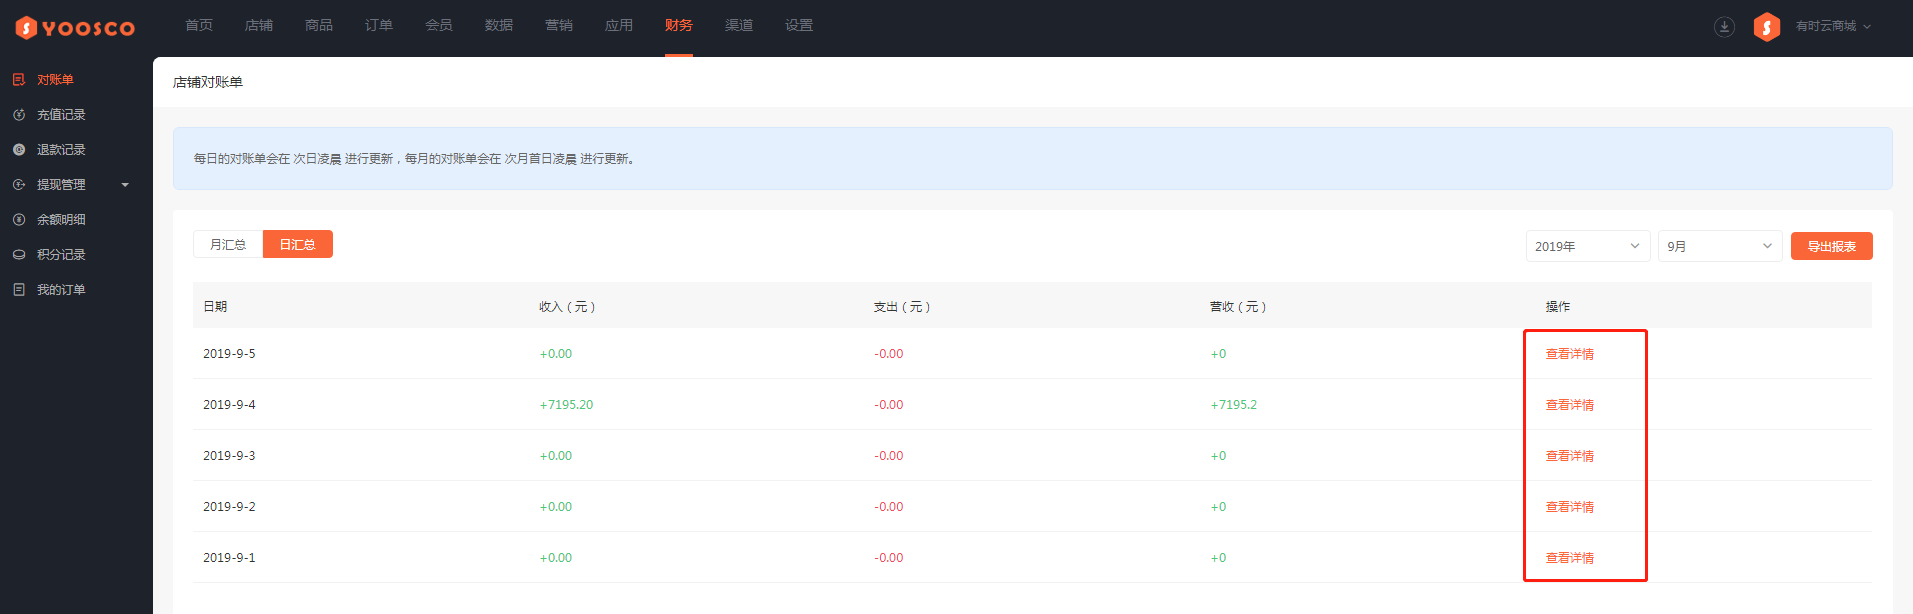Open 余额明细 in the sidebar
The height and width of the screenshot is (614, 1913).
coord(61,220)
